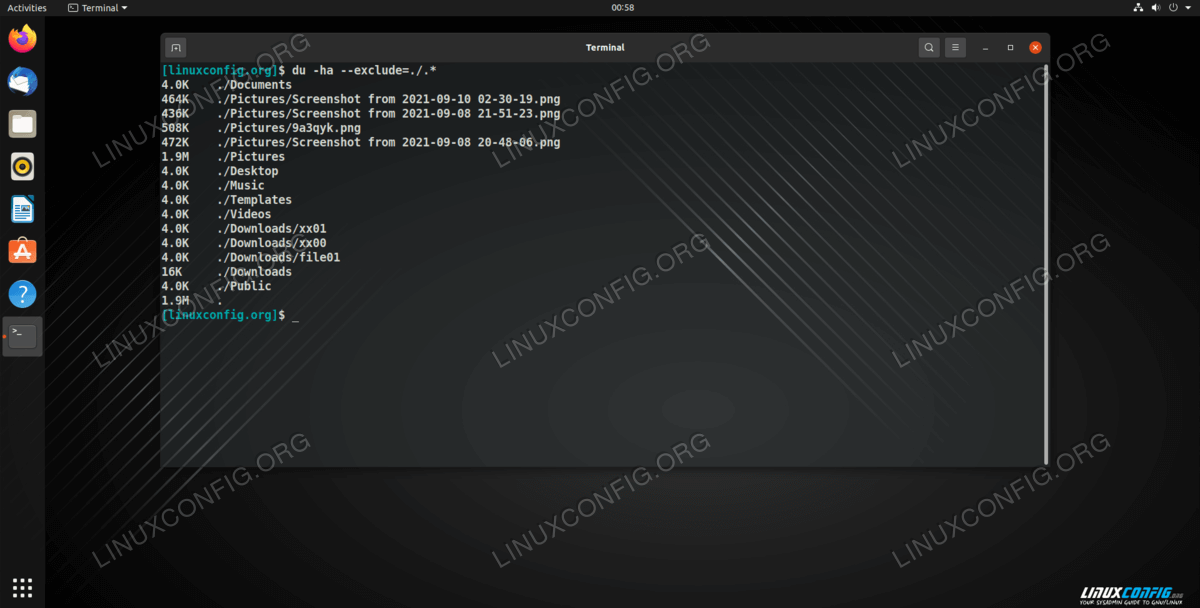Open Rhythmbox music player
Image resolution: width=1200 pixels, height=608 pixels.
(22, 166)
